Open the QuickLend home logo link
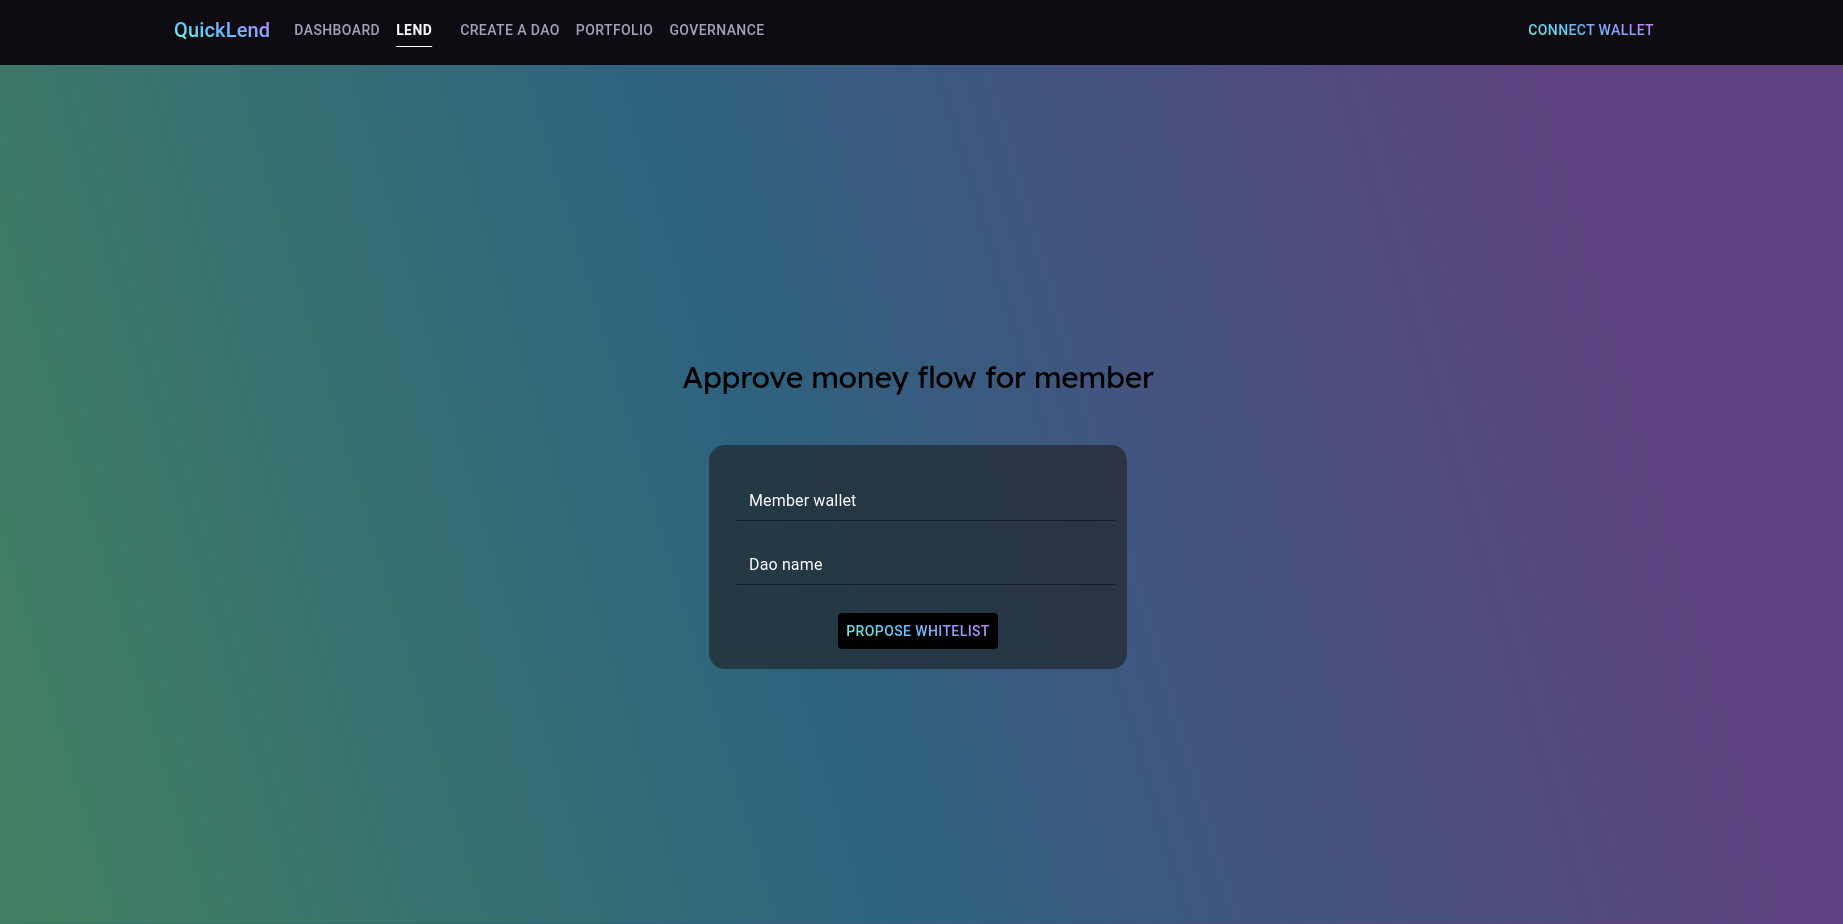Viewport: 1843px width, 924px height. click(x=222, y=30)
